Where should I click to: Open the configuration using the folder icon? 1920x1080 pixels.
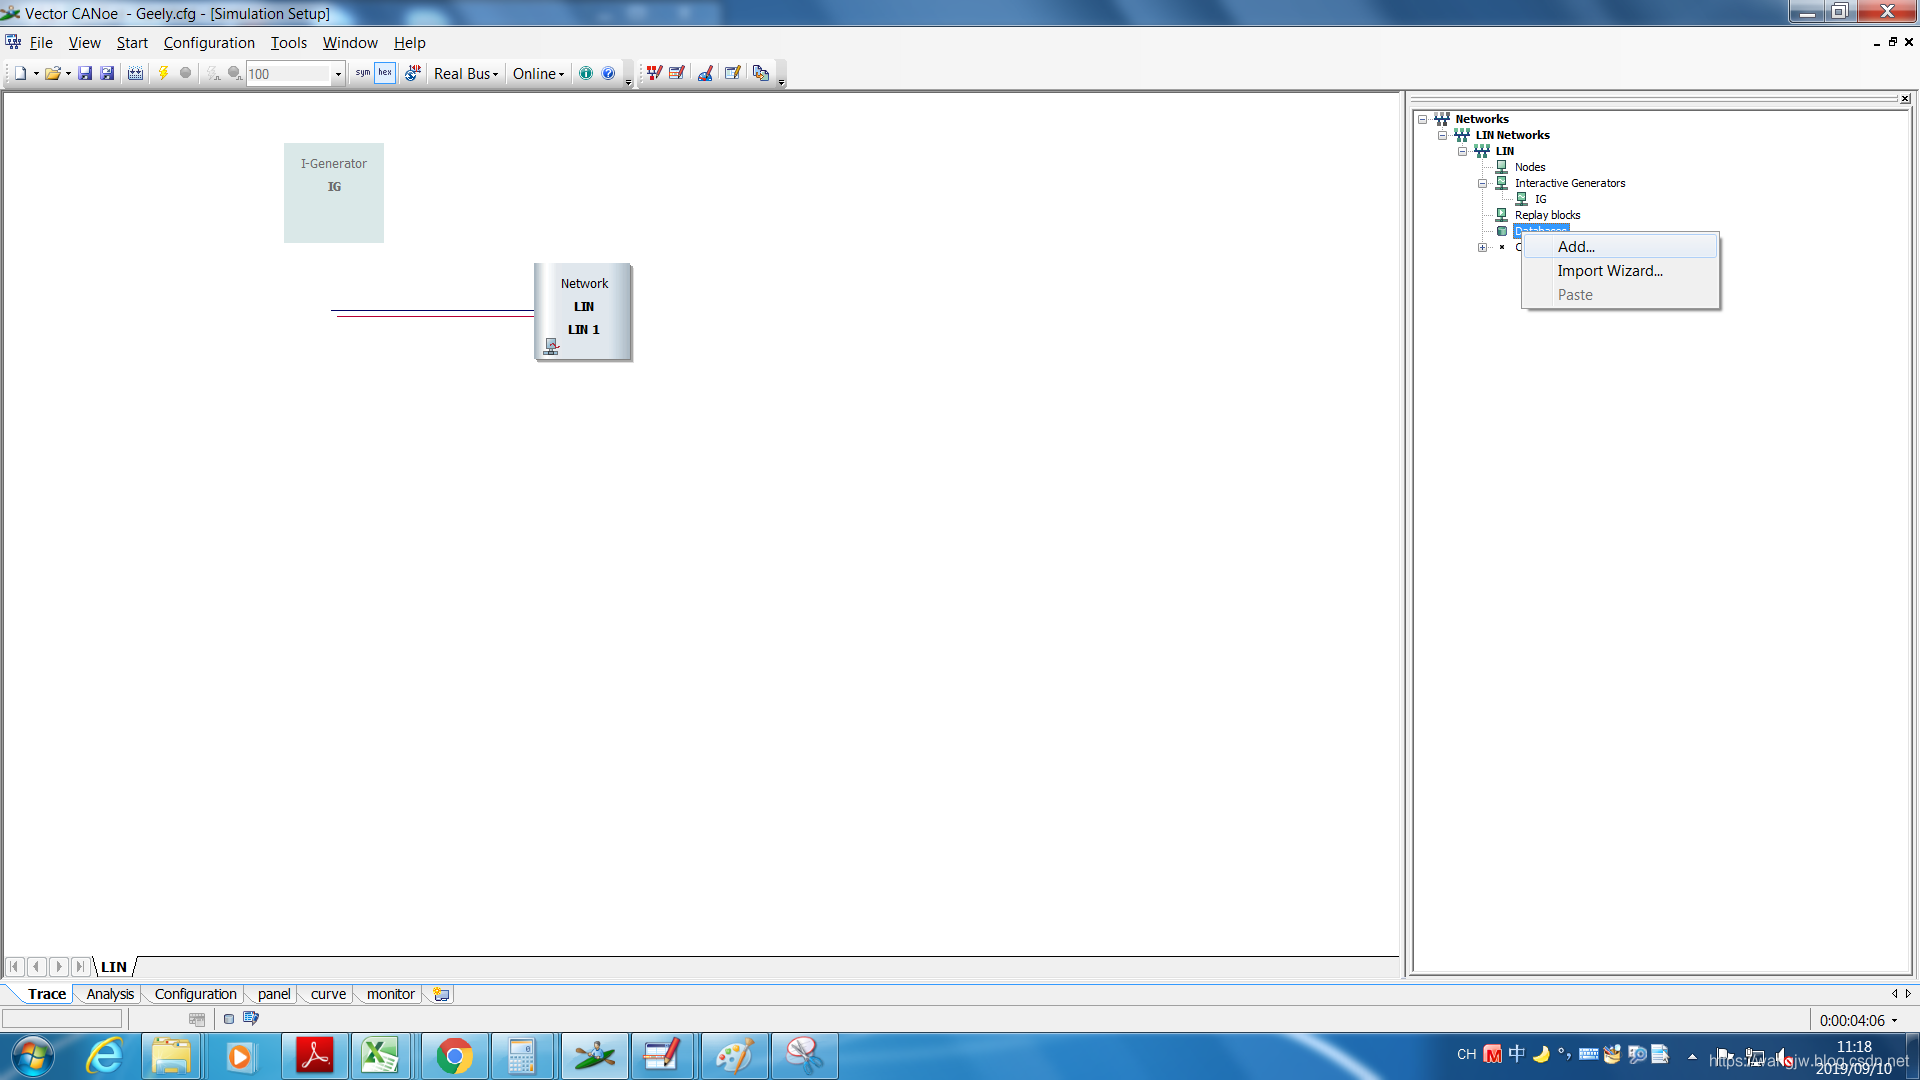(x=52, y=73)
